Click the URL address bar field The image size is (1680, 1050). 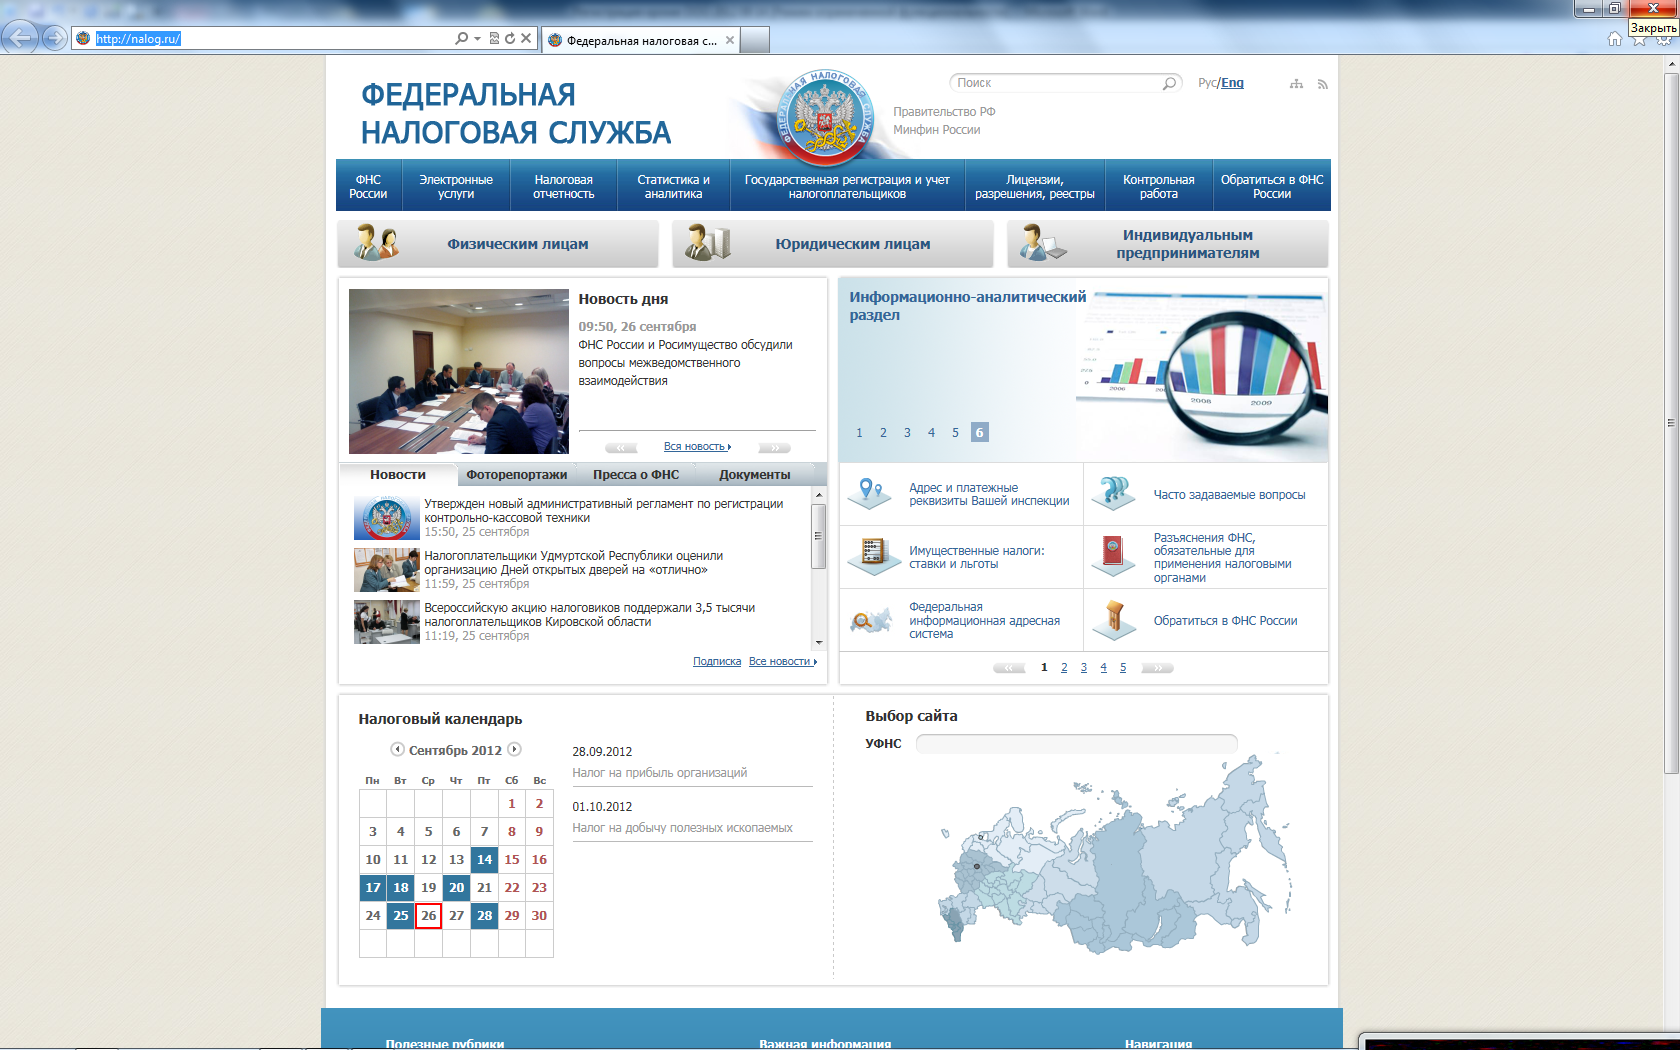tap(270, 39)
